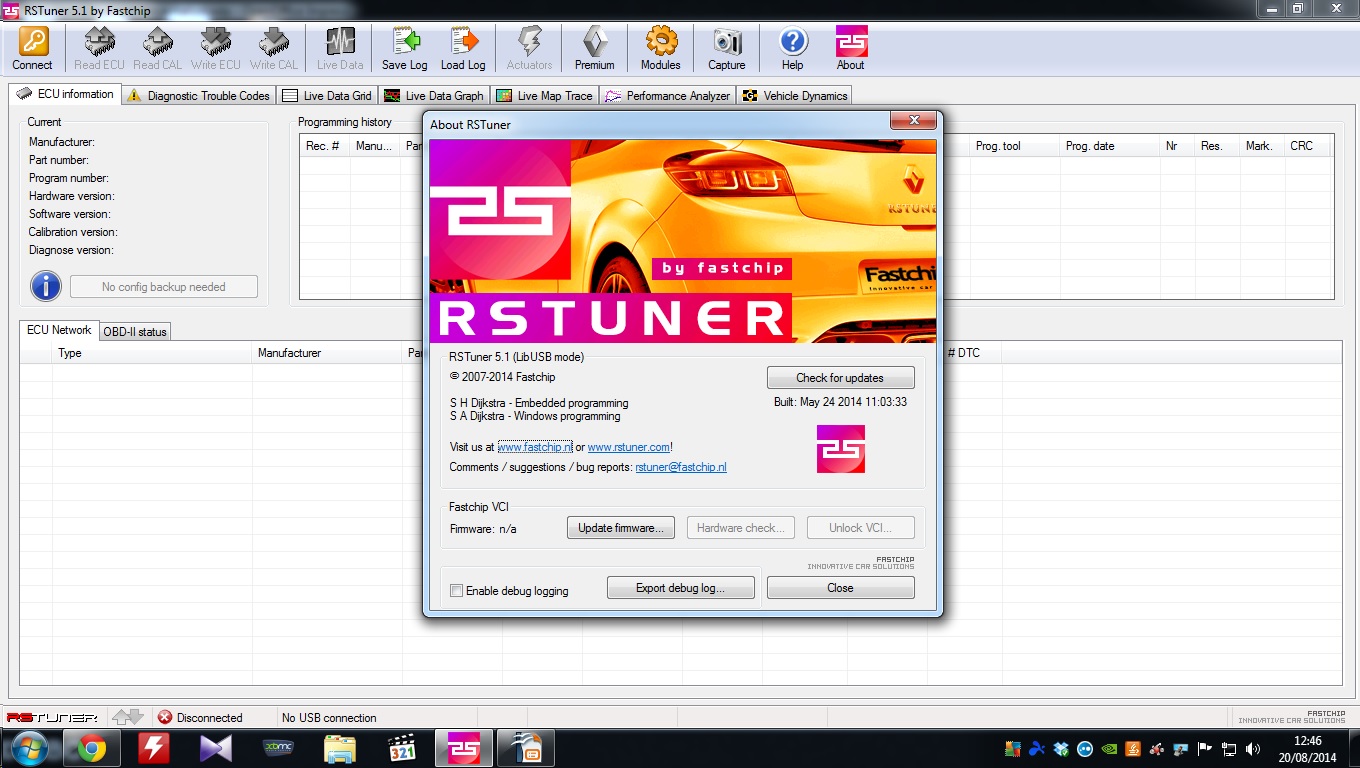Viewport: 1360px width, 768px height.
Task: Switch to OBD-II status tab
Action: coord(135,332)
